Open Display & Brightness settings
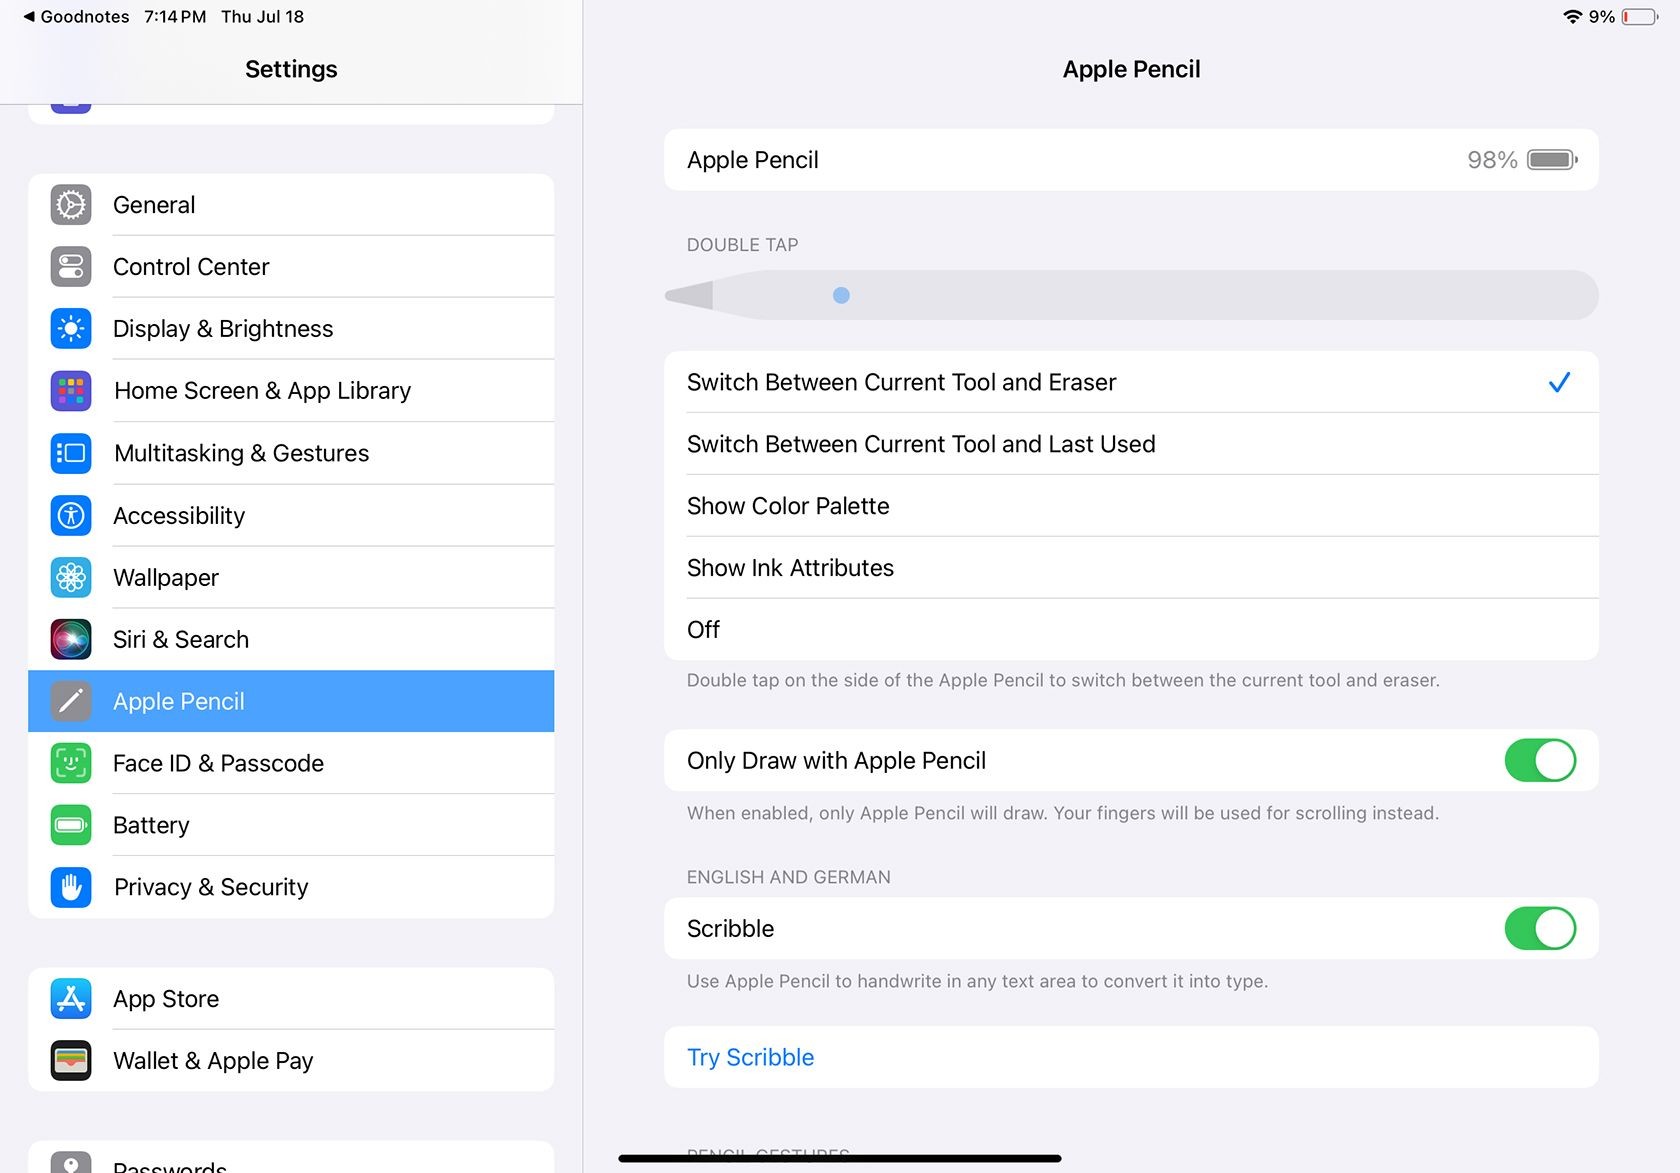This screenshot has height=1173, width=1680. pyautogui.click(x=291, y=329)
